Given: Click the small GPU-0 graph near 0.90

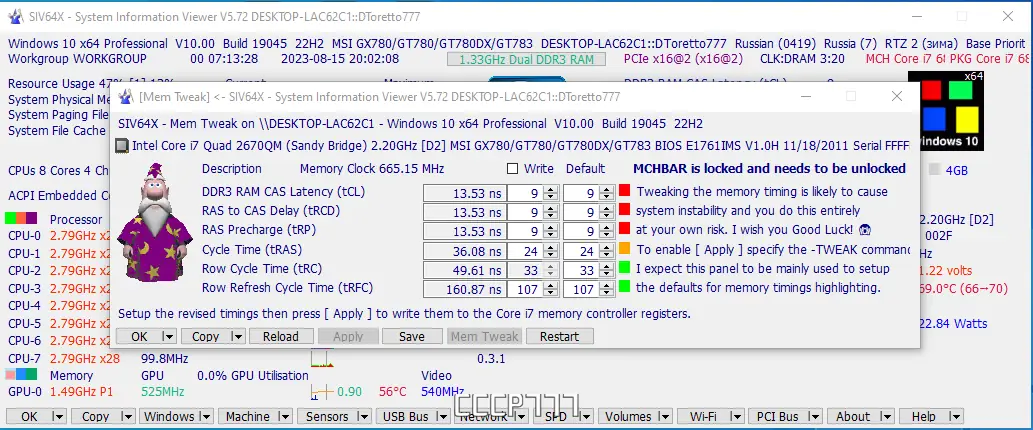Looking at the screenshot, I should click(x=321, y=392).
